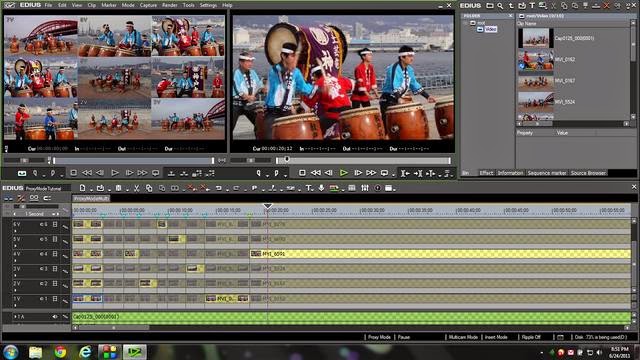
Task: Open the voice-over microphone tool
Action: [321, 188]
